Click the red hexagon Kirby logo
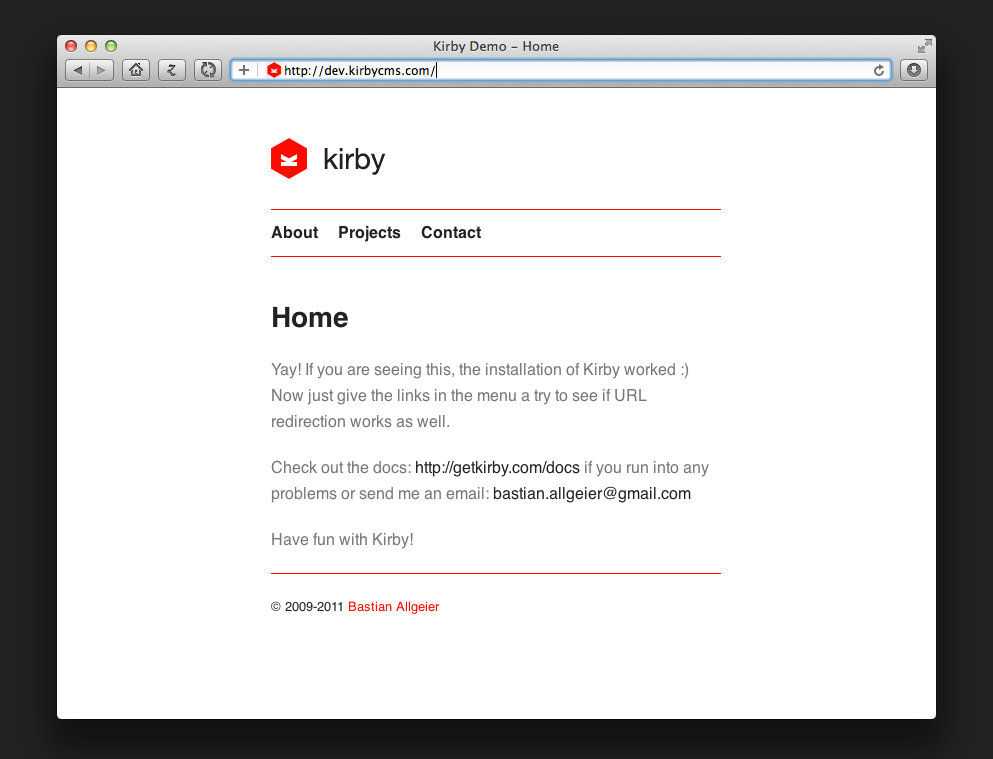This screenshot has height=759, width=993. coord(289,158)
